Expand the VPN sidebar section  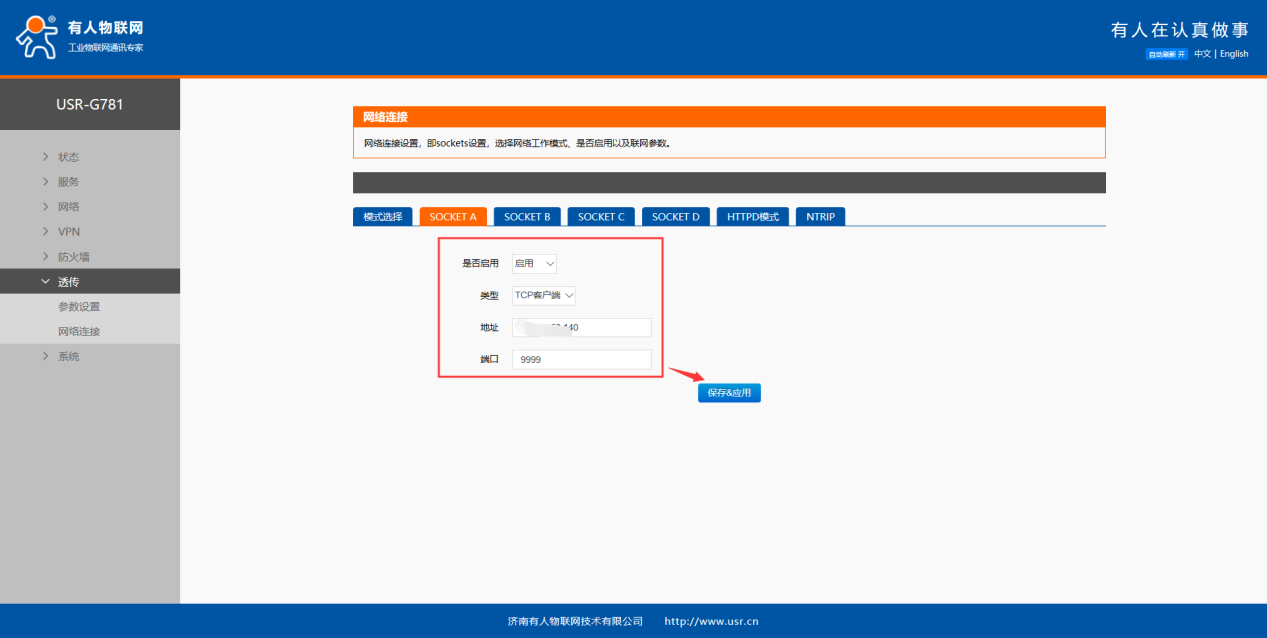[68, 232]
